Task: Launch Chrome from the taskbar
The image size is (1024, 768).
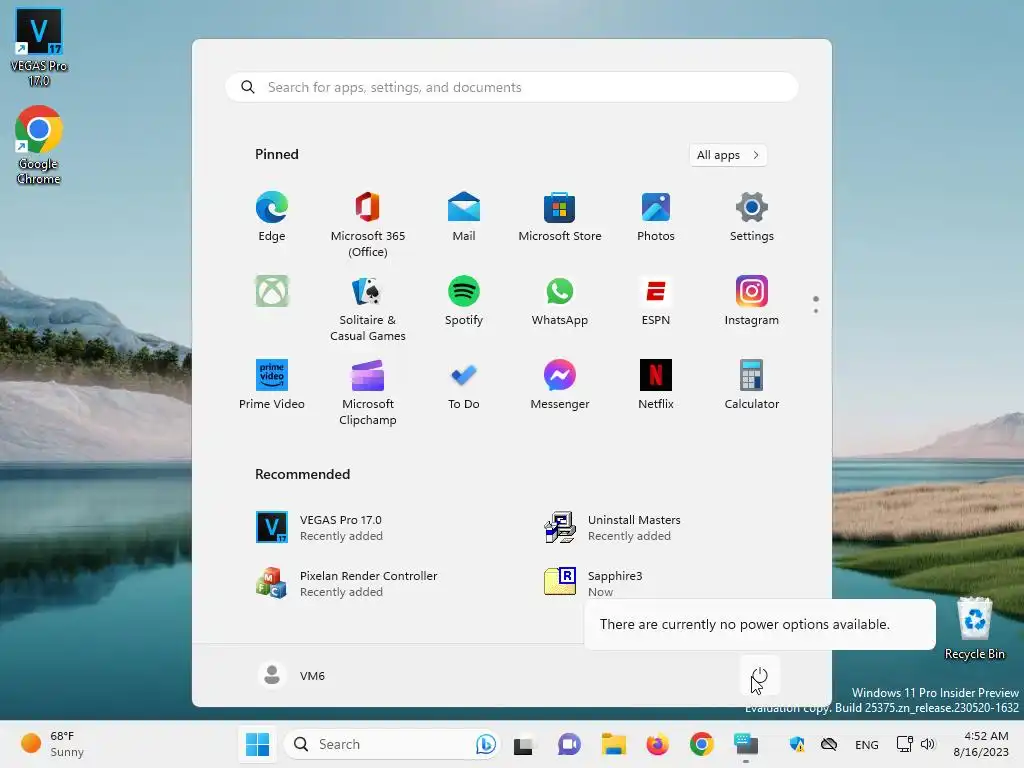Action: click(702, 744)
